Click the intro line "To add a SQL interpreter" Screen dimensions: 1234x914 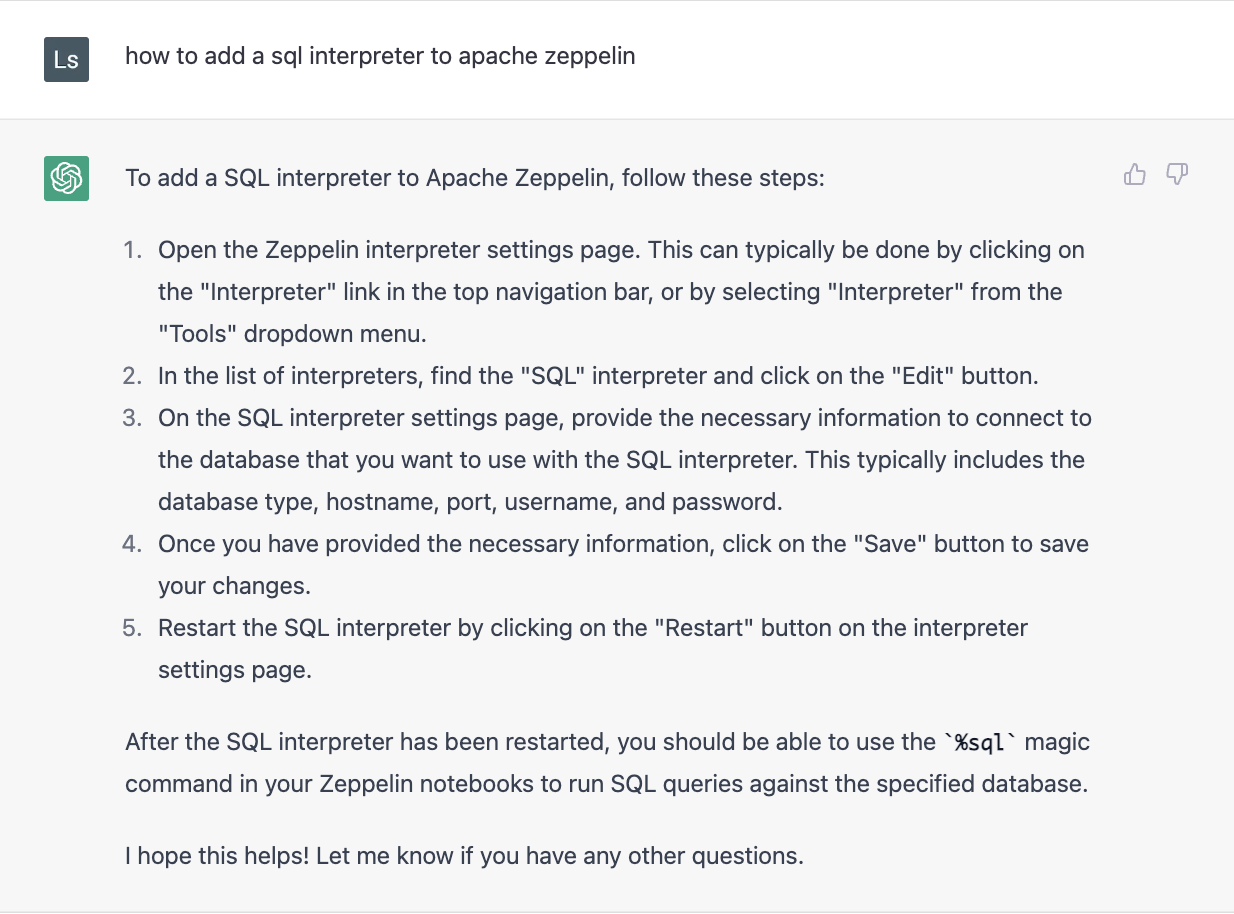pyautogui.click(x=475, y=179)
